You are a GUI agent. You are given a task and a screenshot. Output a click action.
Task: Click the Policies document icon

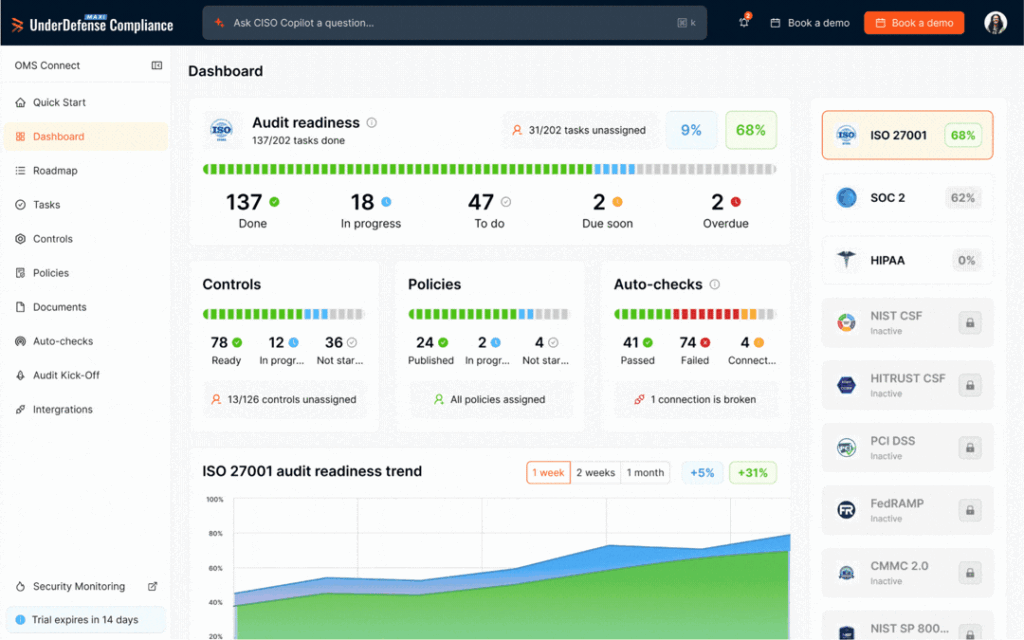coord(20,273)
